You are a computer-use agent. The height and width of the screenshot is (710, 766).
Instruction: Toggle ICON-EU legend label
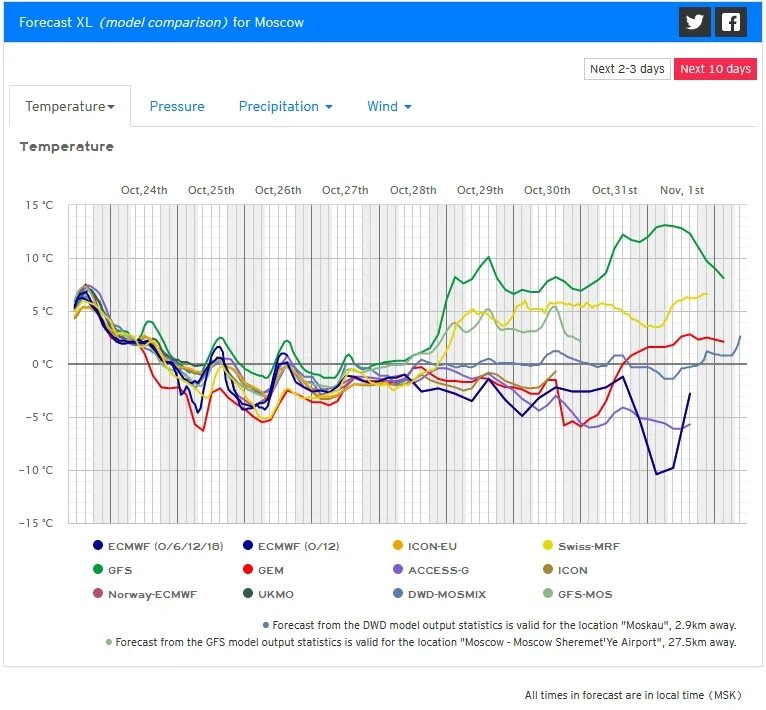[x=432, y=546]
